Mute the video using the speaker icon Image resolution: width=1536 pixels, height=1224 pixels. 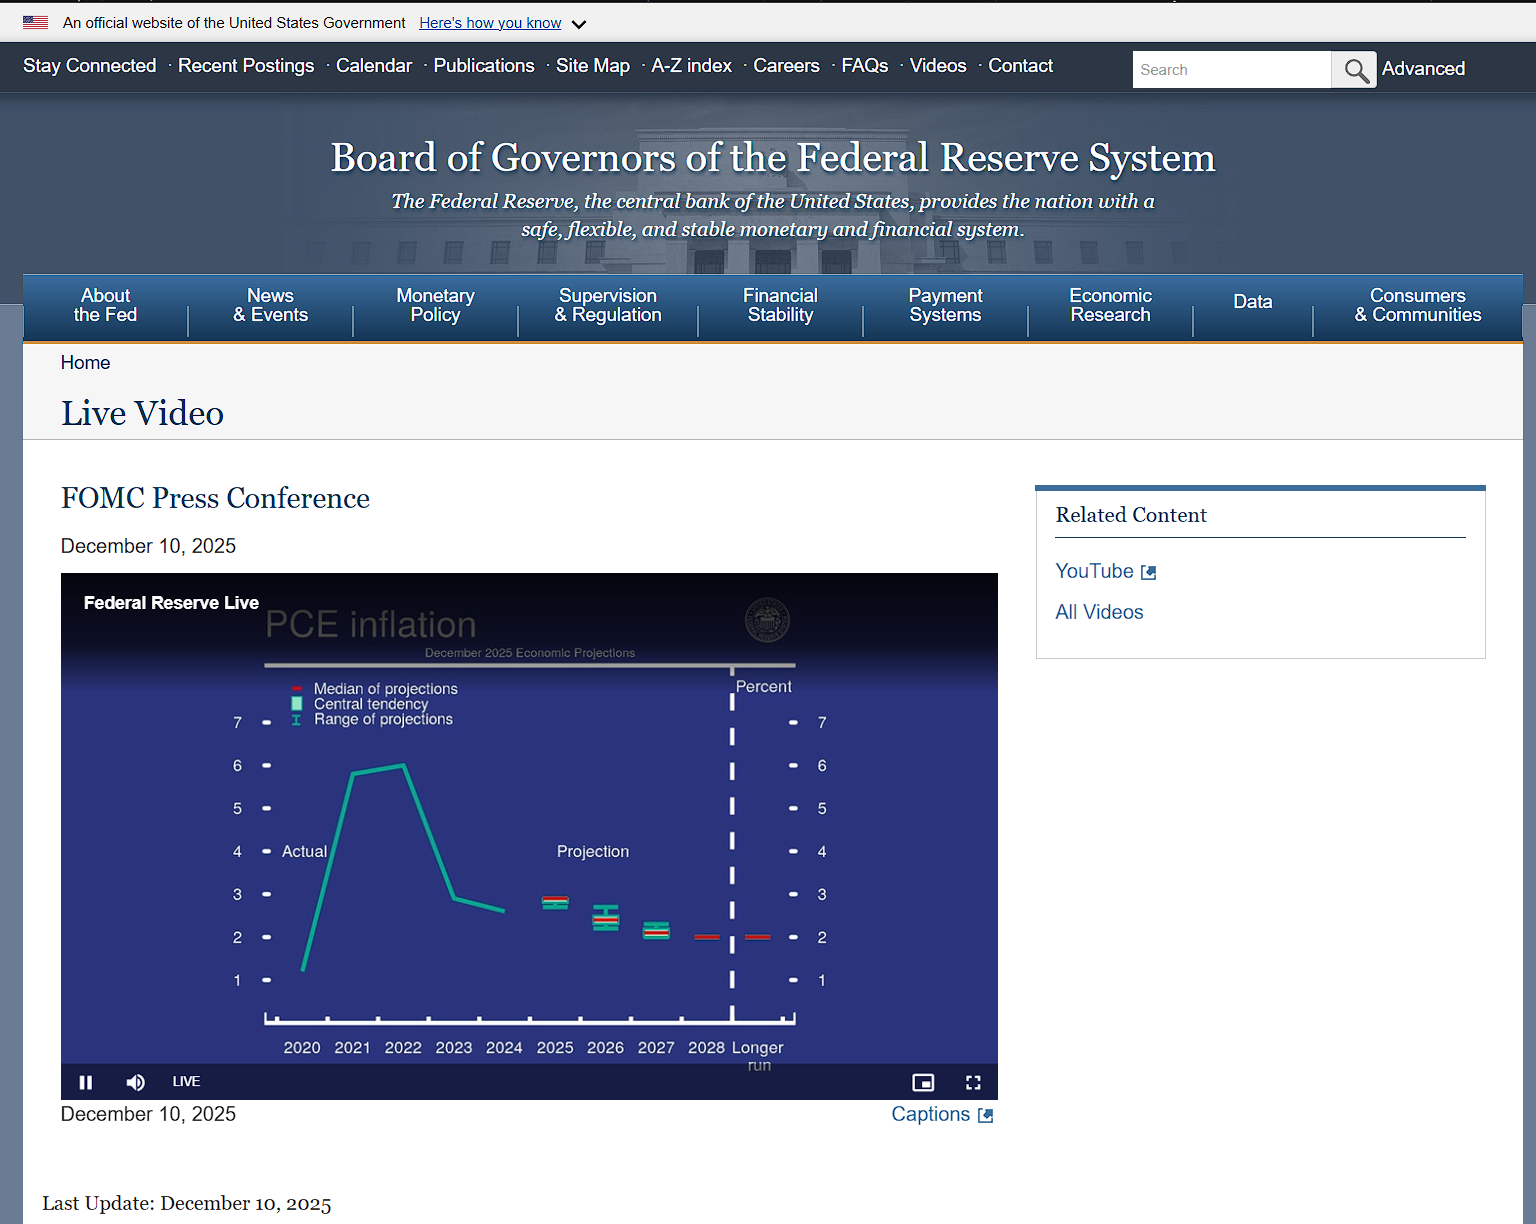coord(135,1082)
